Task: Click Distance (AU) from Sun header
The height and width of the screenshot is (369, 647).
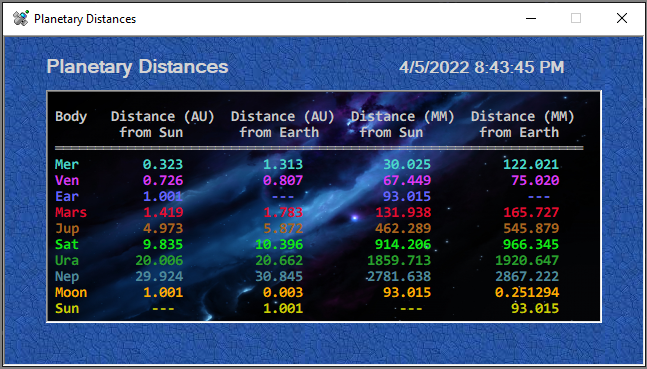Action: coord(163,124)
